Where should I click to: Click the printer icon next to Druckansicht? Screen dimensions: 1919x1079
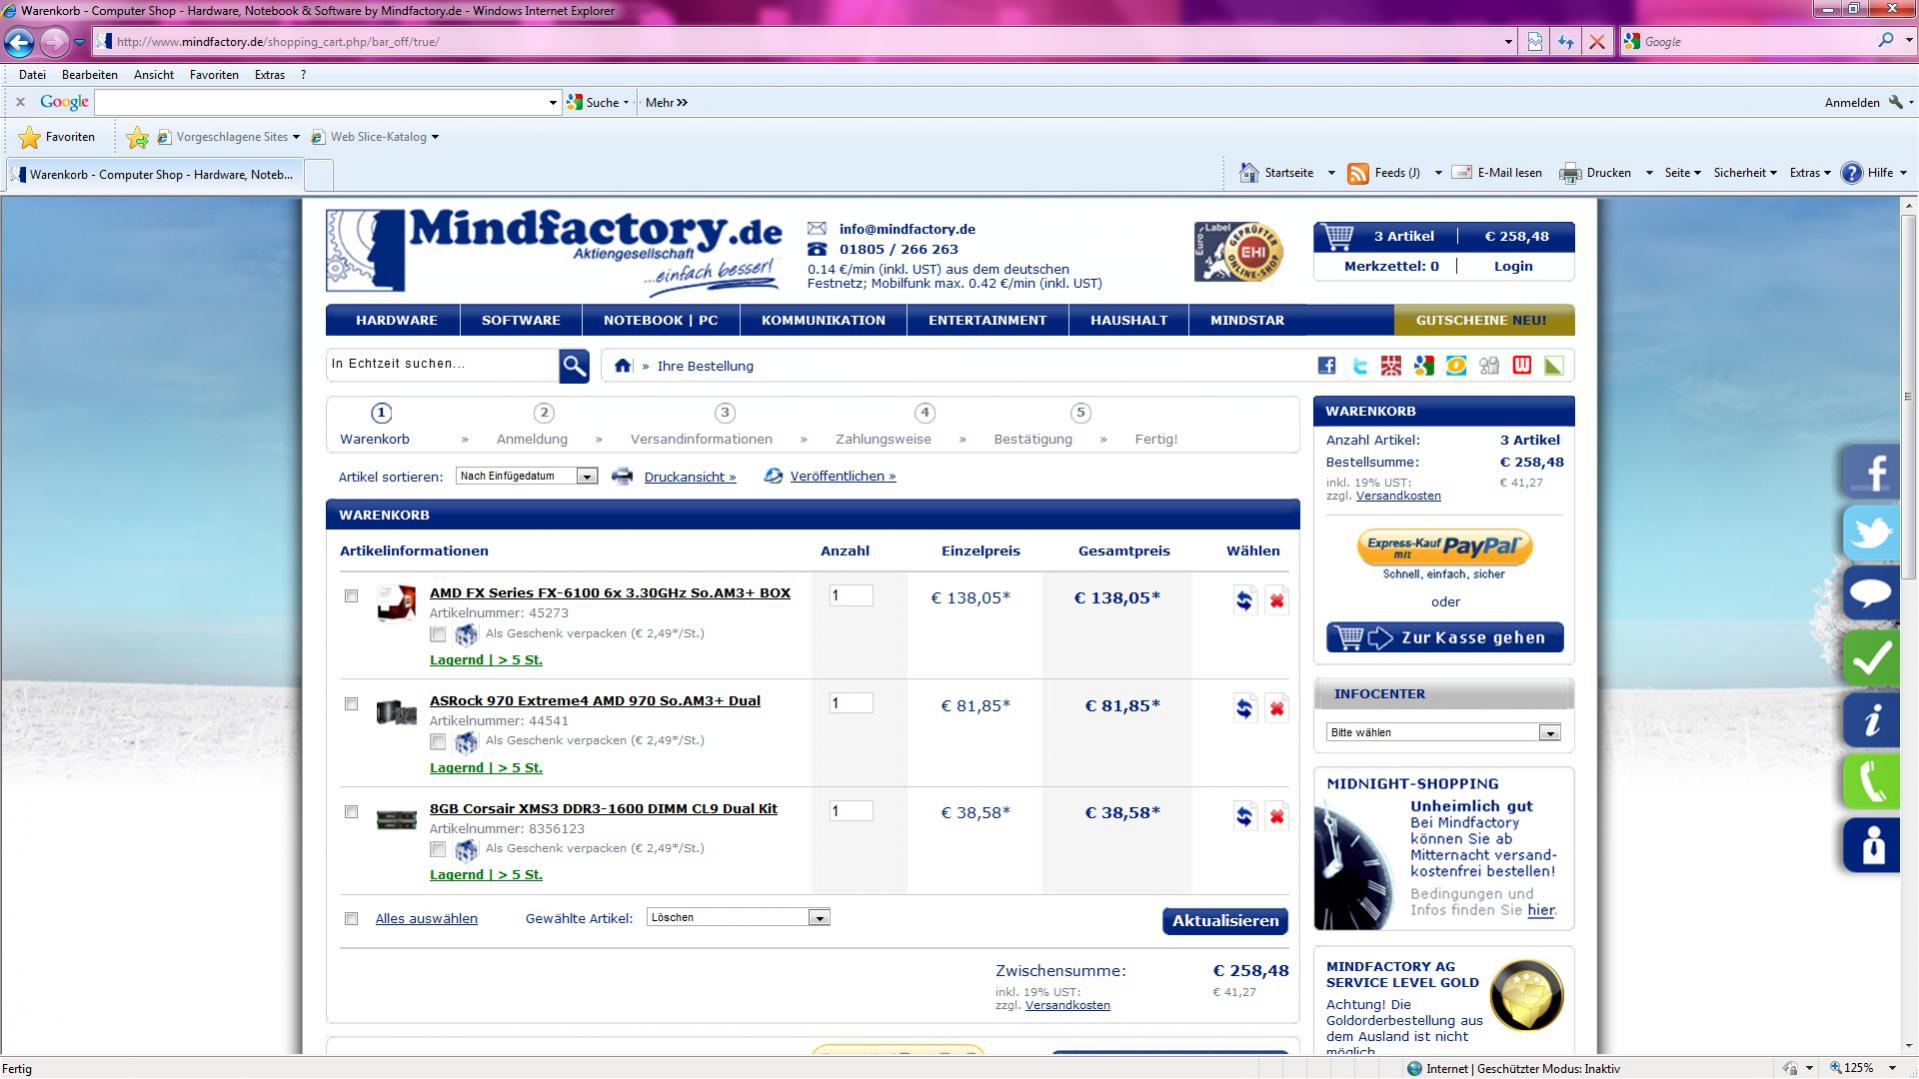622,477
